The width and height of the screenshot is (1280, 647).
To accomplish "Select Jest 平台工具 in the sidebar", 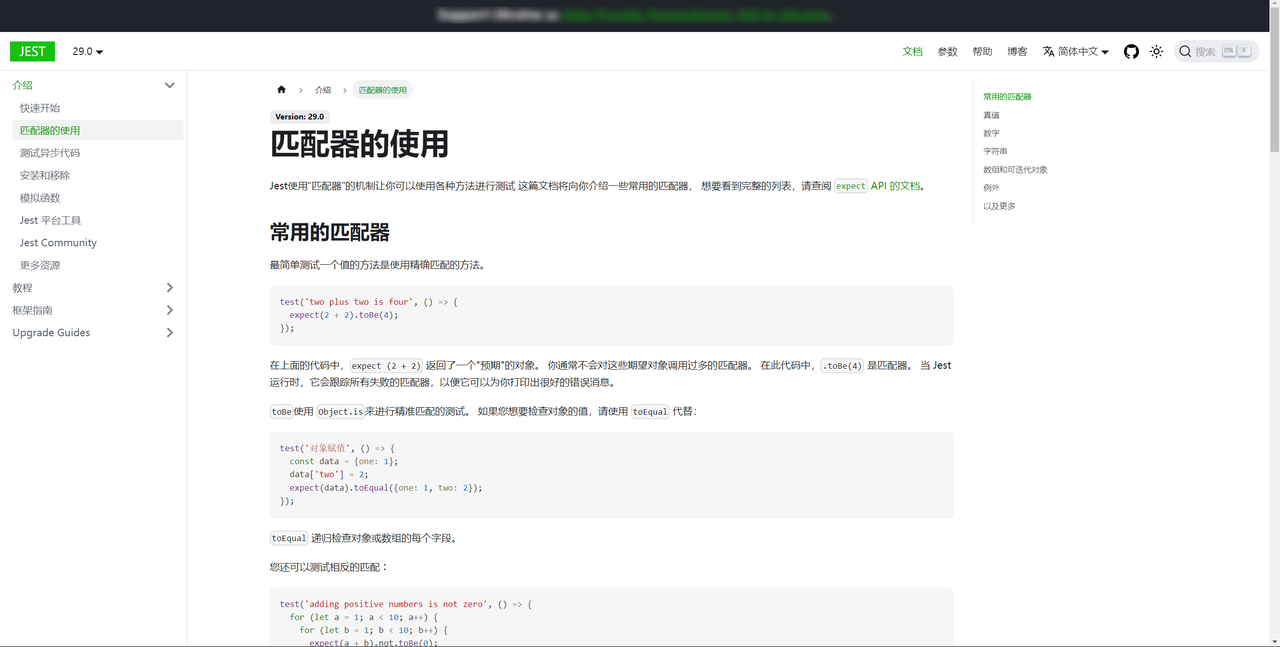I will tap(97, 220).
